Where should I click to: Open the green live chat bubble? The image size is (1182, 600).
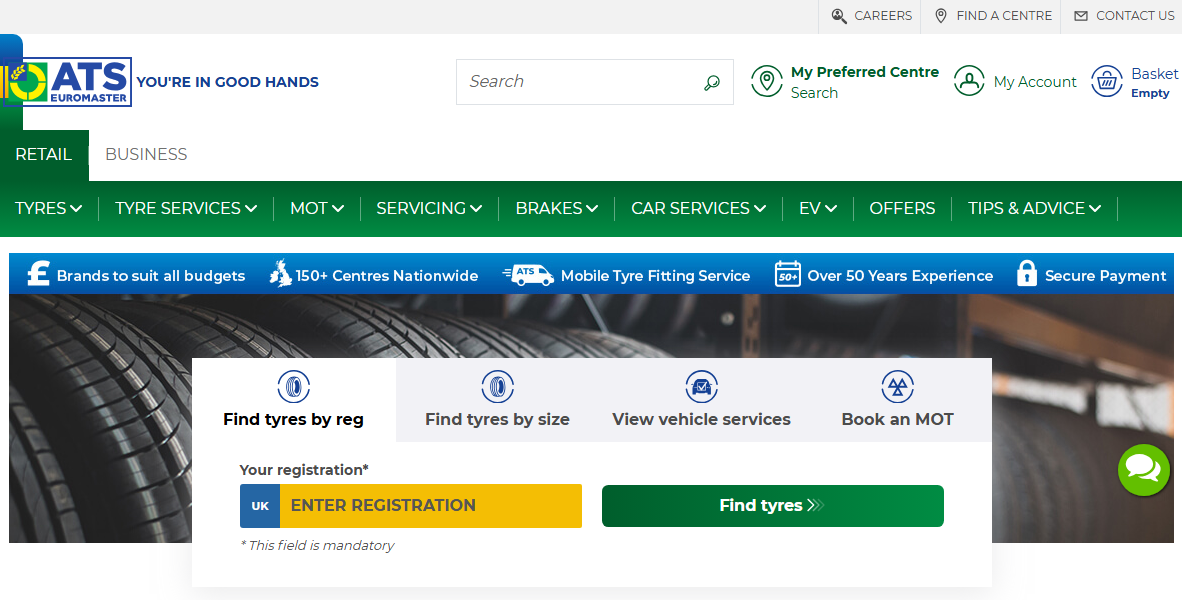click(x=1143, y=469)
